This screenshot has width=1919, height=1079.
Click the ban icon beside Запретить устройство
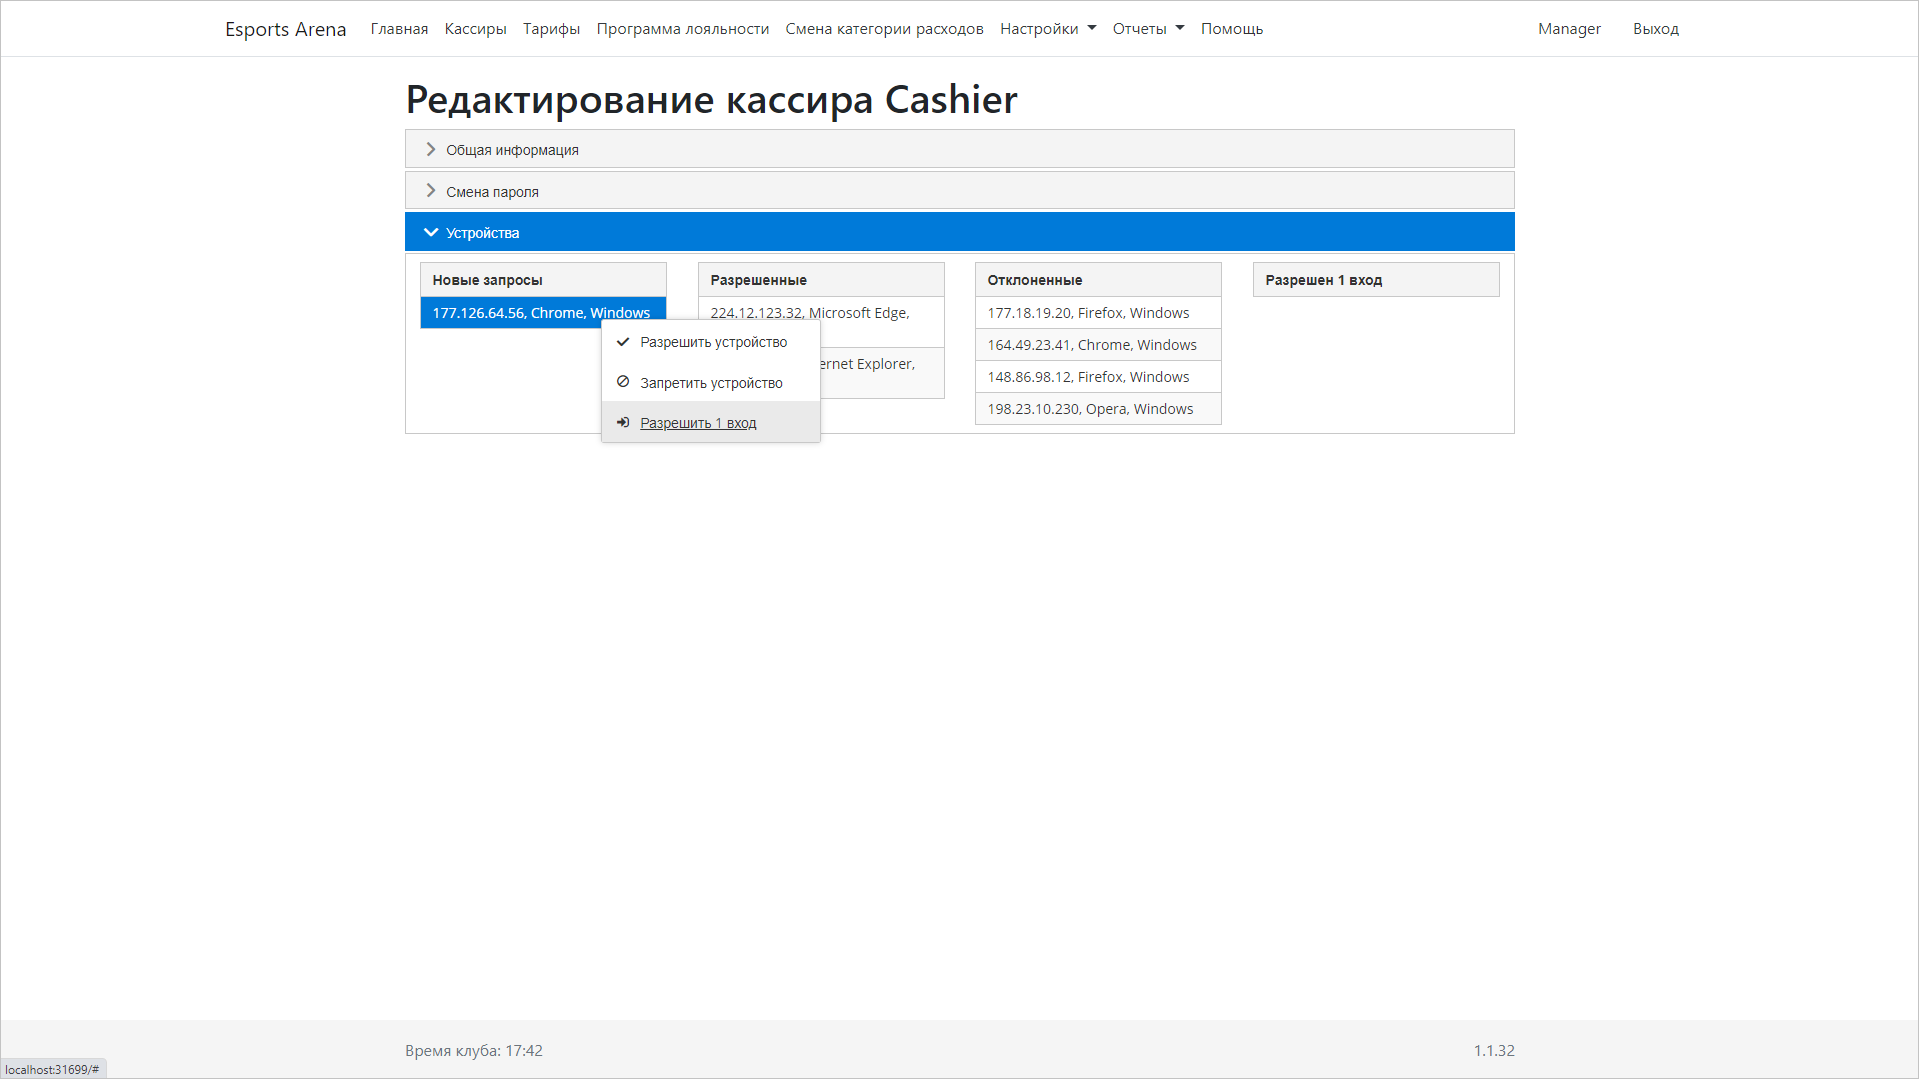pyautogui.click(x=623, y=382)
